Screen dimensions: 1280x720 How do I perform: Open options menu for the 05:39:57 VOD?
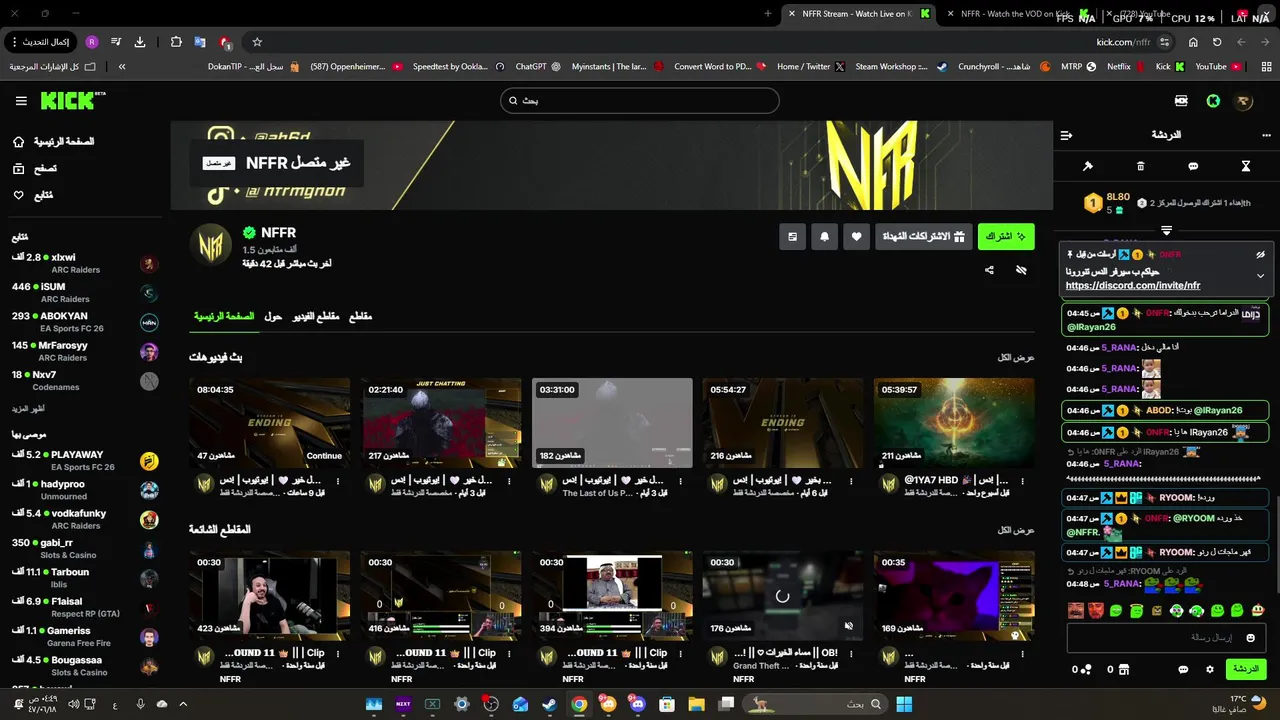coord(1021,482)
